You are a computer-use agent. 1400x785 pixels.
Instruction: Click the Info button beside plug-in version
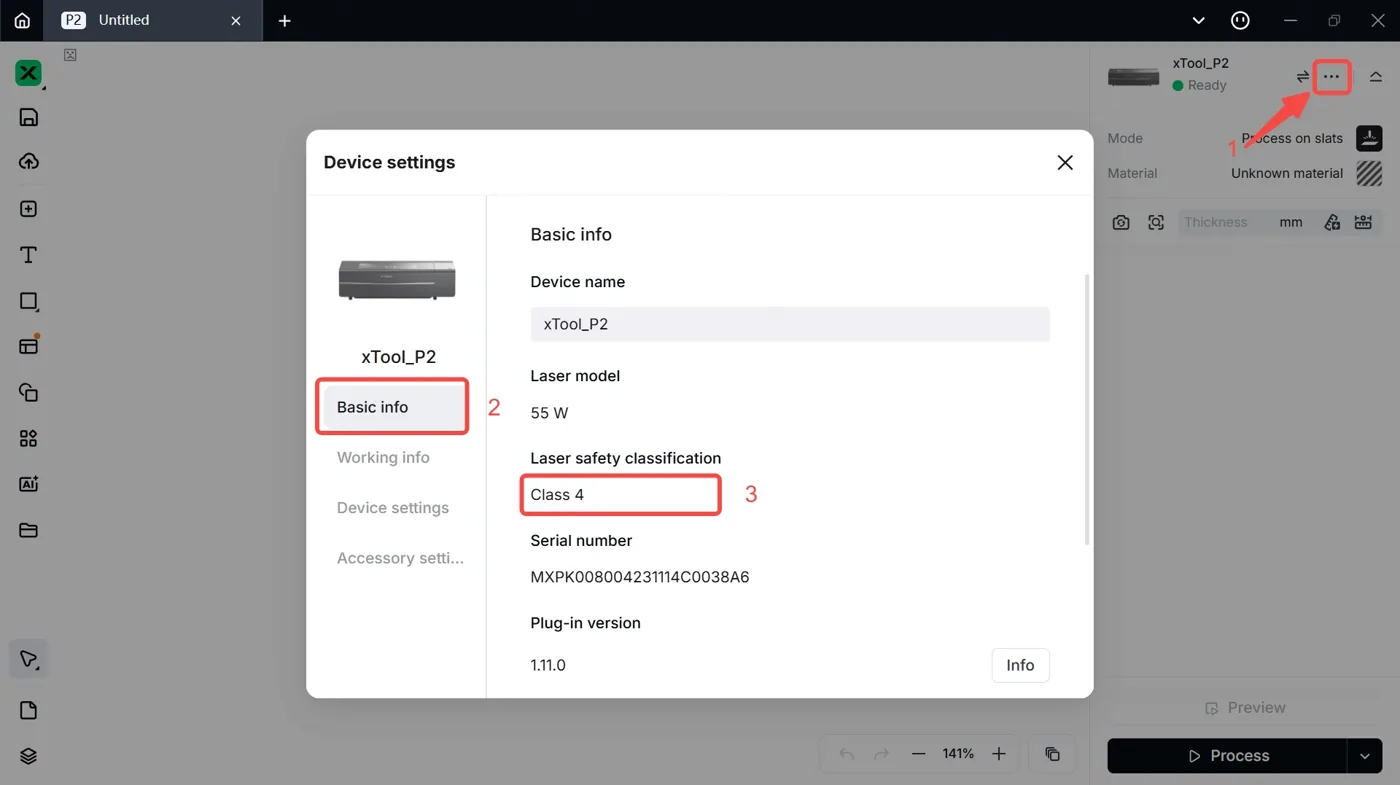coord(1020,665)
